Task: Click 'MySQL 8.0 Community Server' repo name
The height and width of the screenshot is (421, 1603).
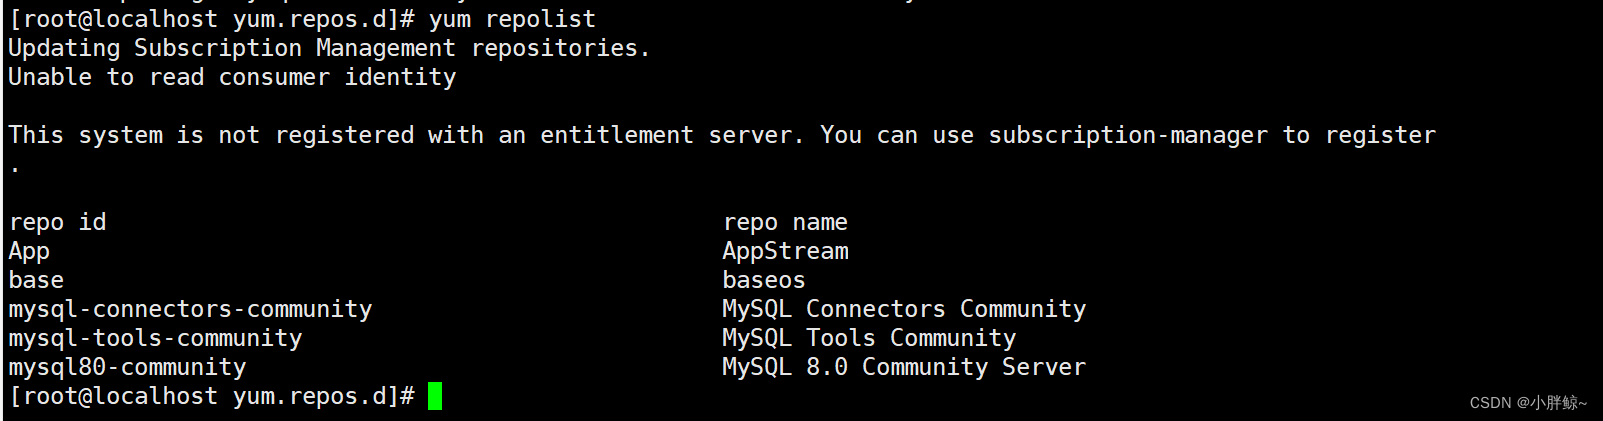Action: [x=904, y=367]
